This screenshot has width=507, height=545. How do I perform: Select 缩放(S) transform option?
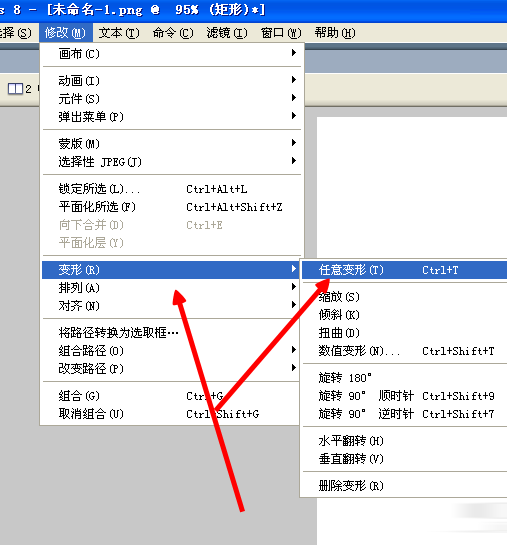coord(404,297)
